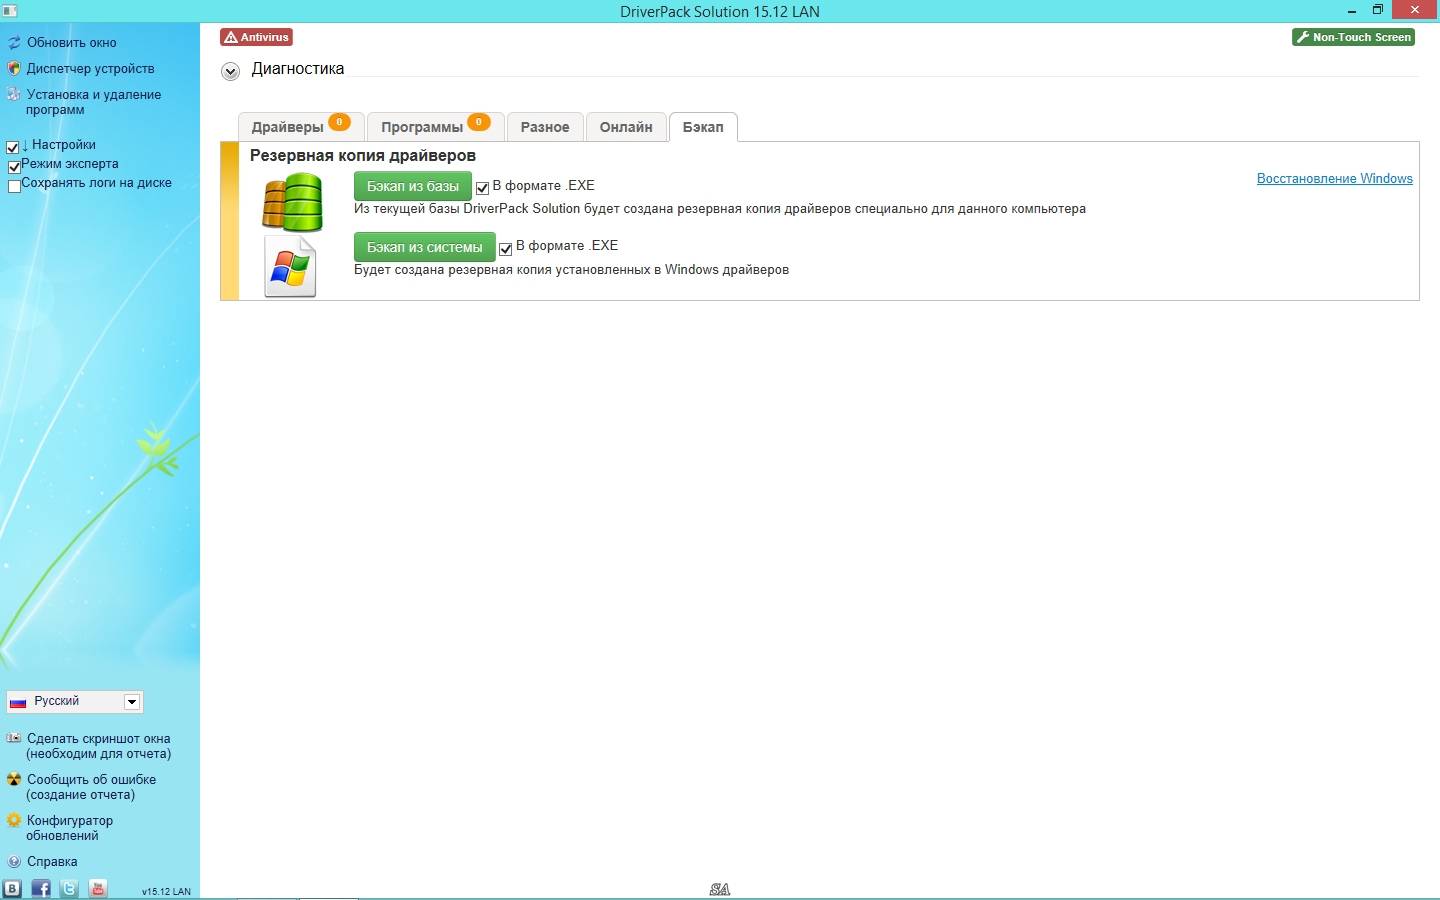
Task: Click the Бэкап из базы button
Action: click(x=413, y=186)
